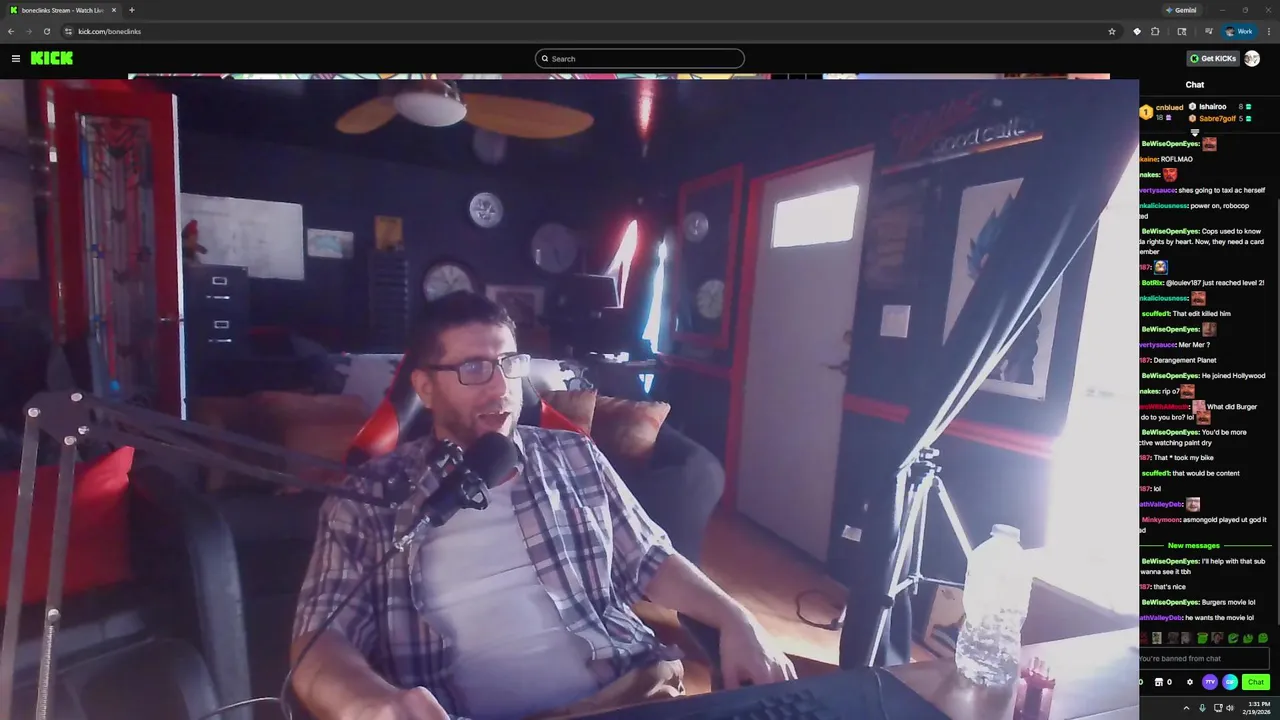Open network status icon in system tray
Screen dimensions: 1280x720
1218,708
